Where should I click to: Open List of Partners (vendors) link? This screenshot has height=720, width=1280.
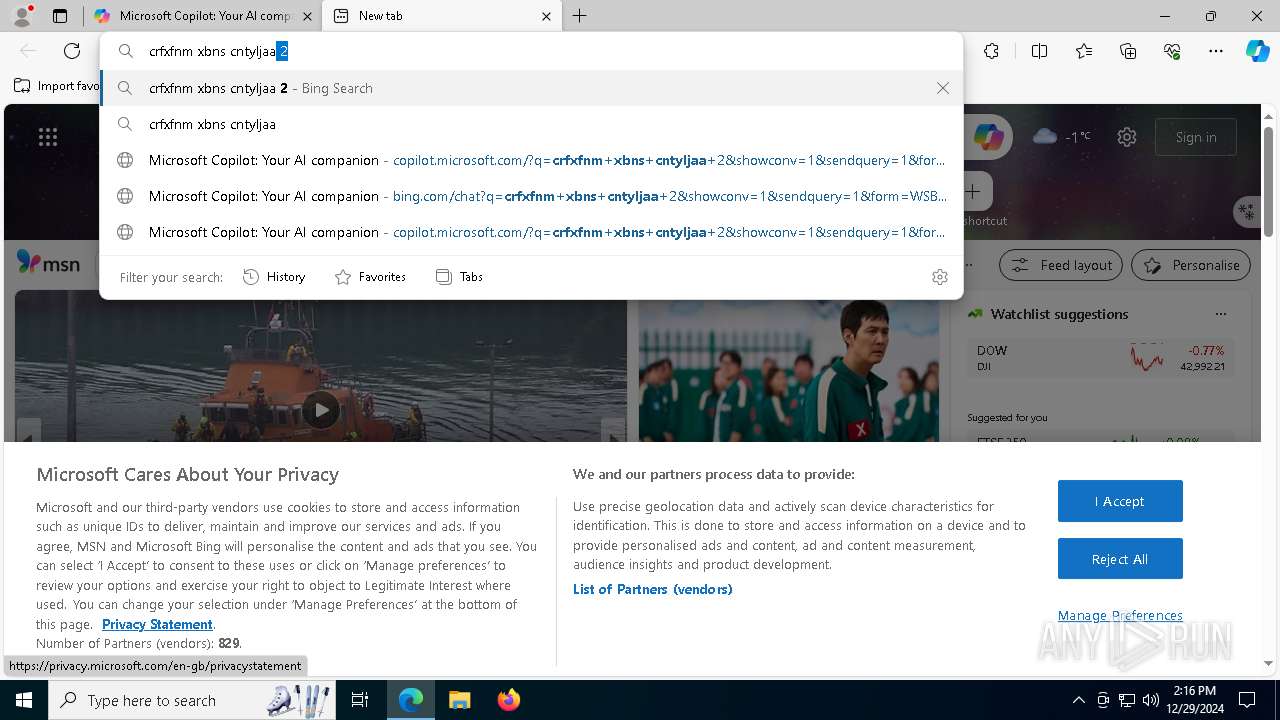(x=653, y=589)
